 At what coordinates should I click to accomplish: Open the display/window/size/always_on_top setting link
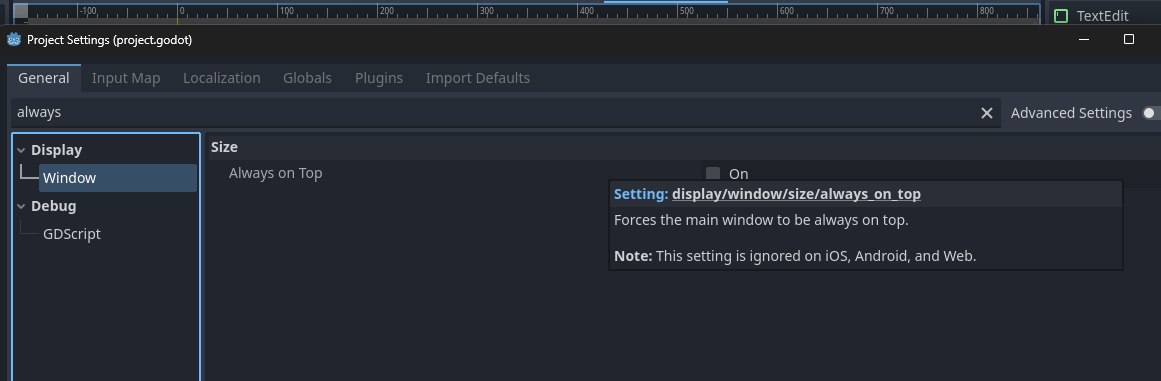click(796, 195)
